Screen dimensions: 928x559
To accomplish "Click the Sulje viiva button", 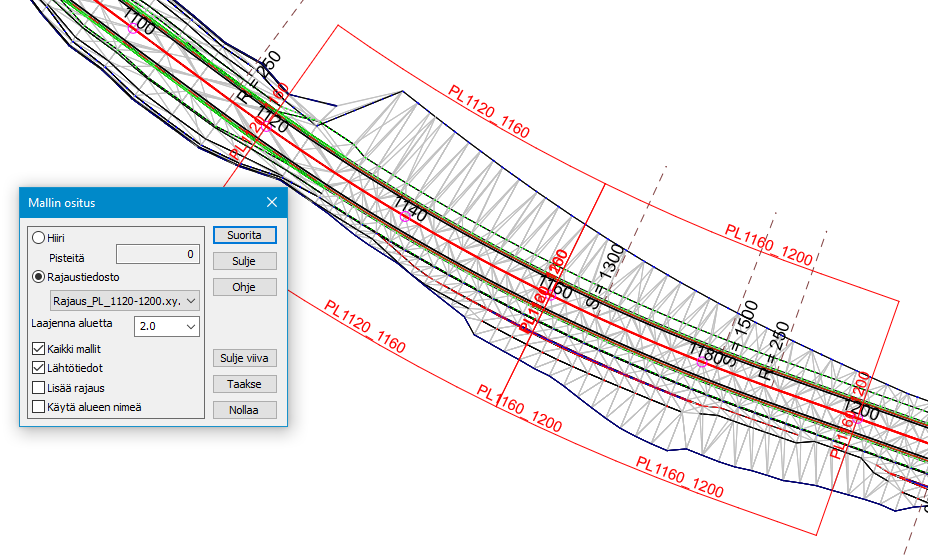I will [x=244, y=358].
